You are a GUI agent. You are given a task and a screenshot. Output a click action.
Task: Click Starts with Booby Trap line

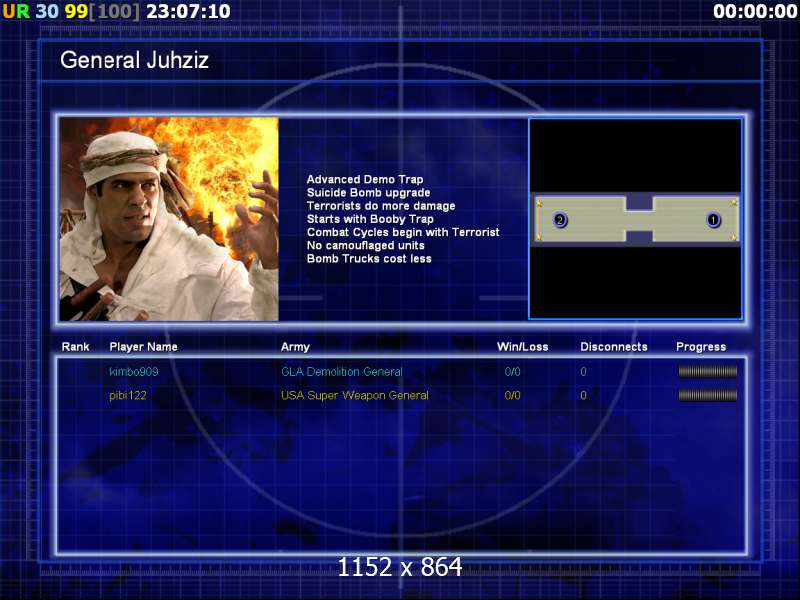point(370,219)
